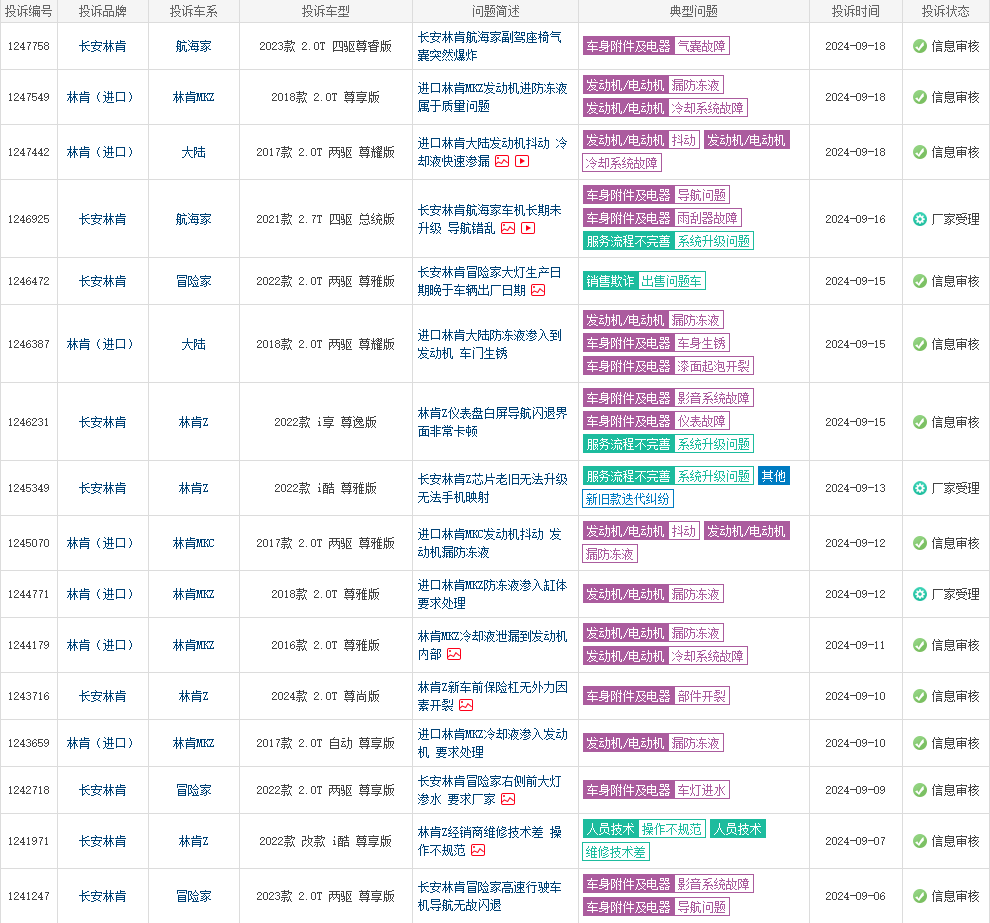The width and height of the screenshot is (990, 923).
Task: Open car series 航海家 in row 1246925
Action: 193,219
